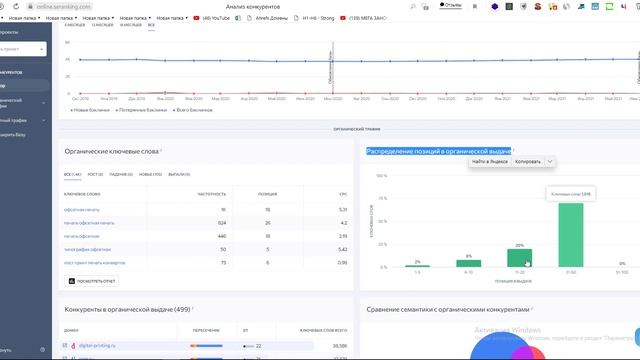Click Копировать in selection popup
Viewport: 640px width, 360px height.
(528, 162)
